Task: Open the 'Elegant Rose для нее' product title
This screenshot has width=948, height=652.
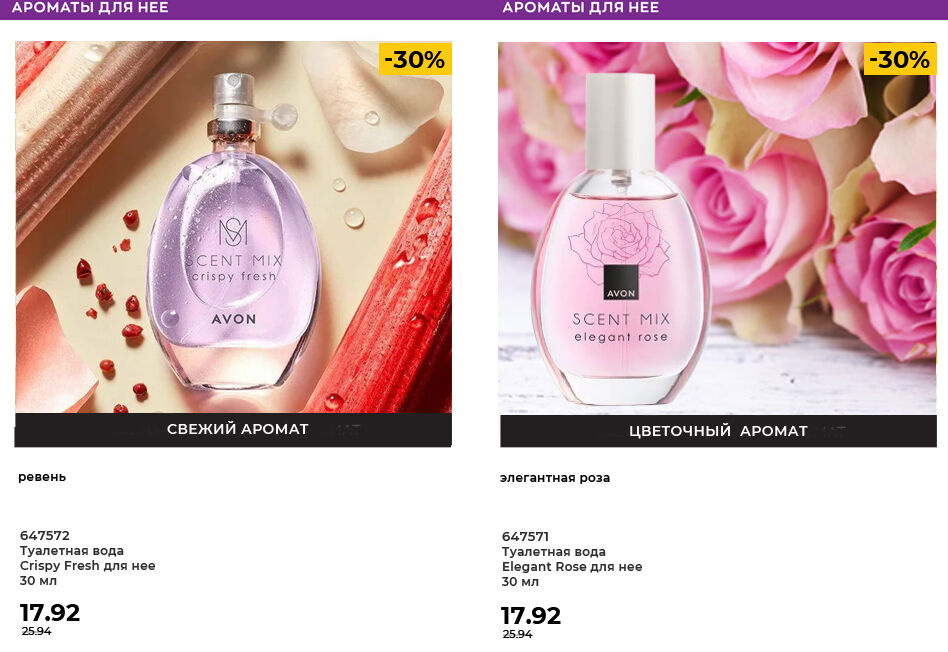Action: coord(572,567)
